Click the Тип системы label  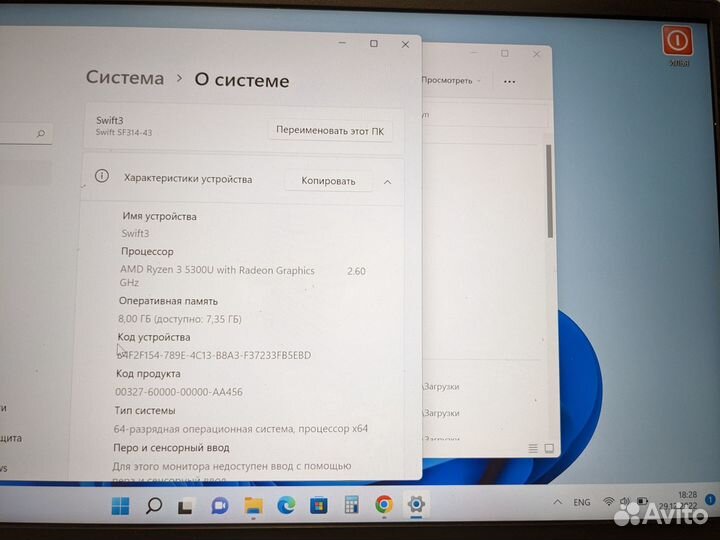pos(145,411)
